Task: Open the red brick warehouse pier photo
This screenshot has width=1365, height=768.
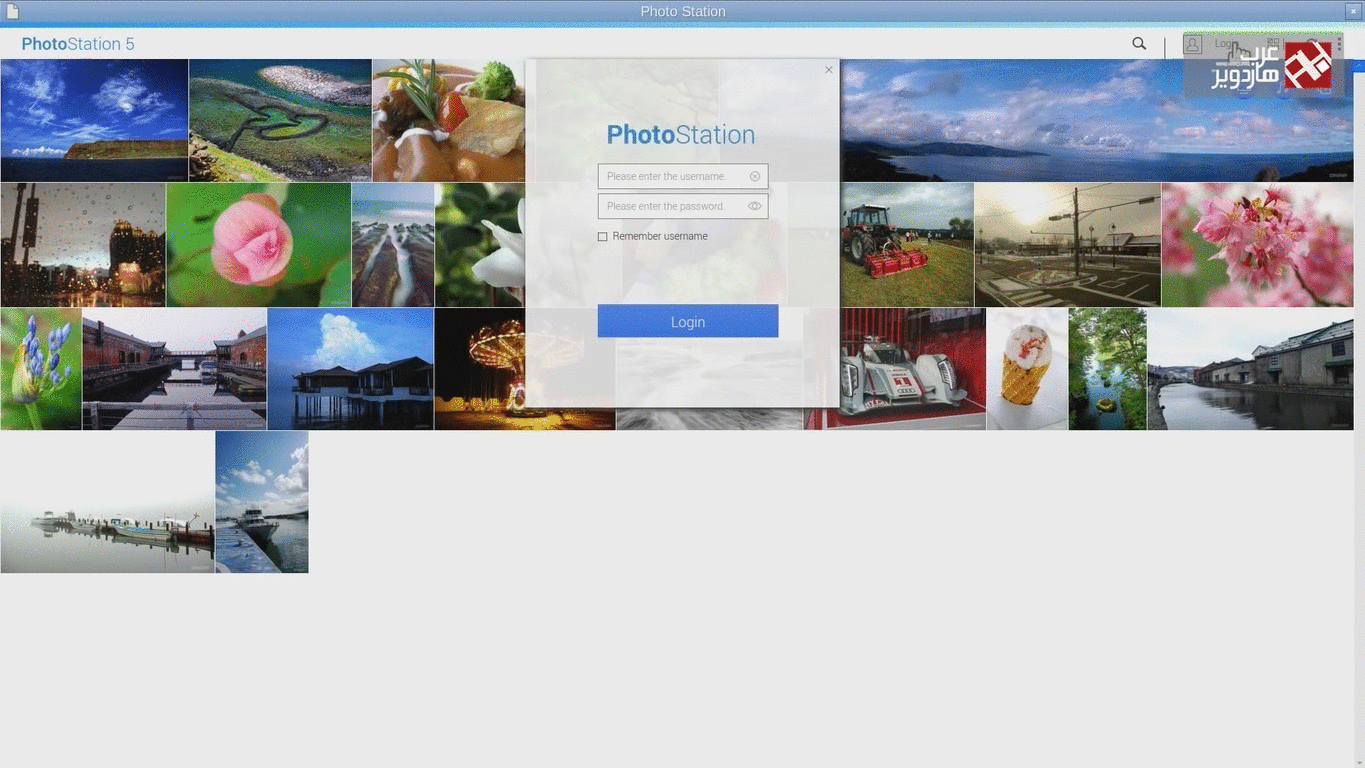Action: (x=174, y=369)
